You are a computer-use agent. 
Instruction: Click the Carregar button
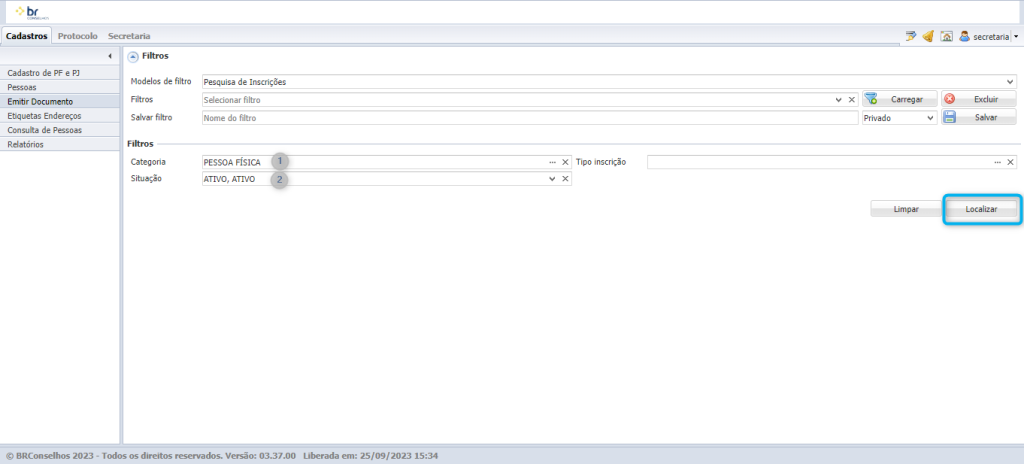(x=900, y=99)
